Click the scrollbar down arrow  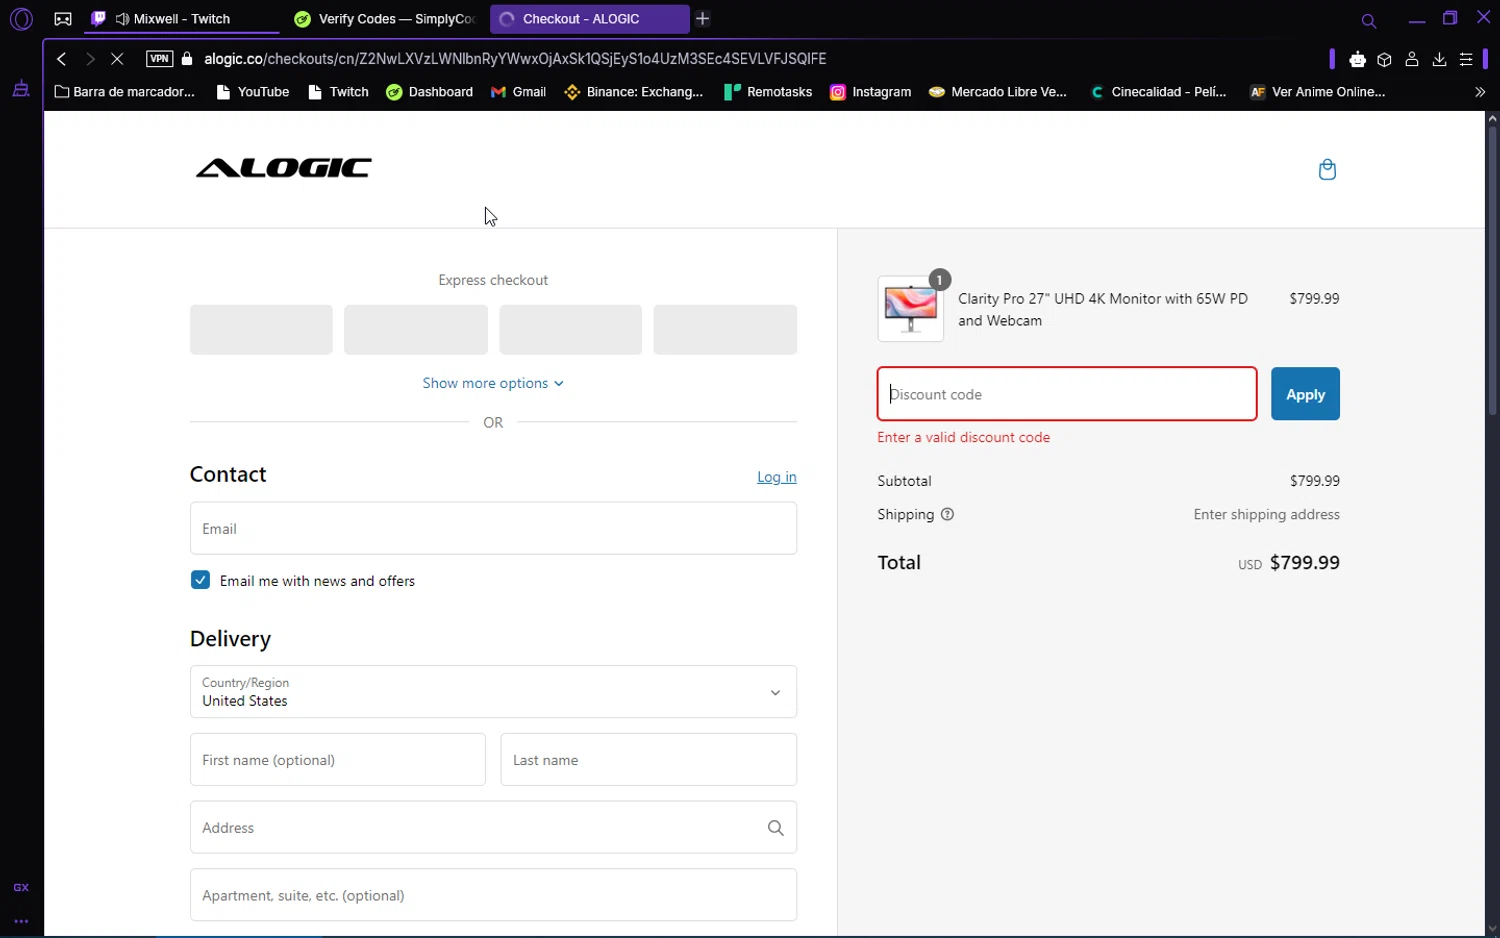point(1492,929)
